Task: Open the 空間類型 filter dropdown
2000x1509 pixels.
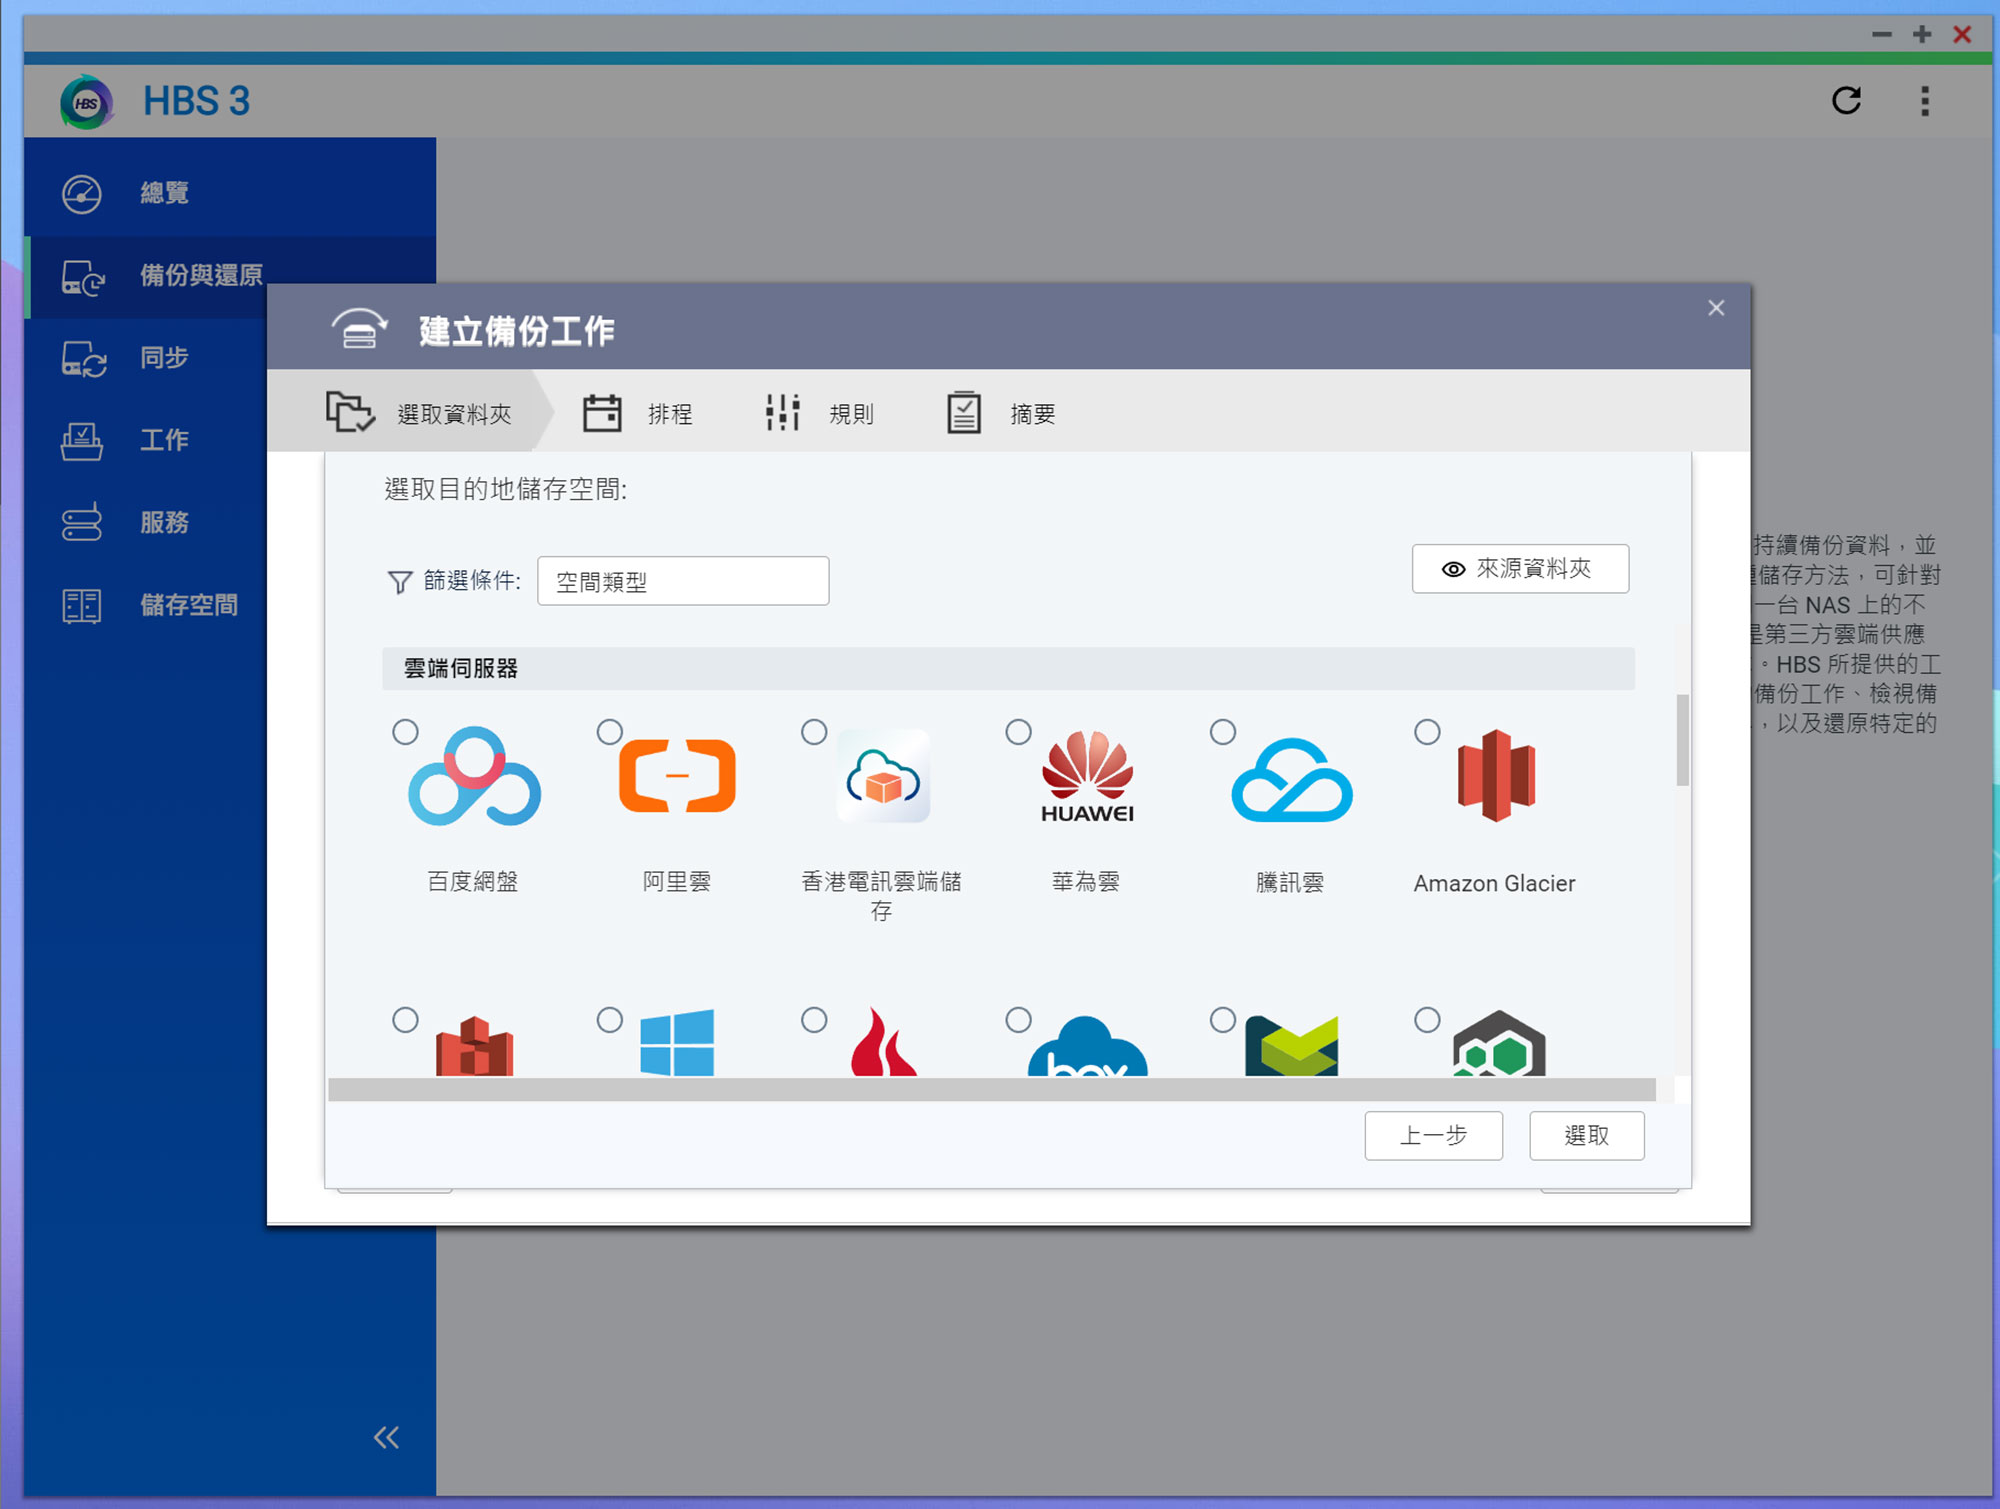Action: [x=683, y=581]
